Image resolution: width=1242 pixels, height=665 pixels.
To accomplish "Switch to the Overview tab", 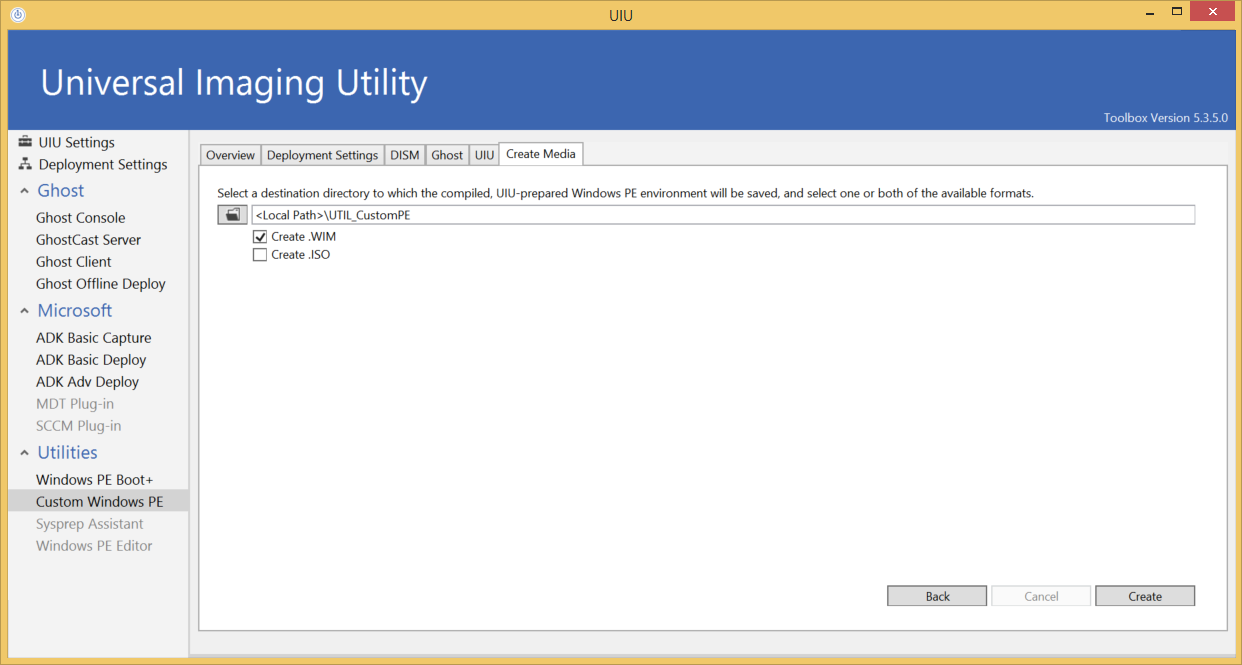I will pos(231,155).
